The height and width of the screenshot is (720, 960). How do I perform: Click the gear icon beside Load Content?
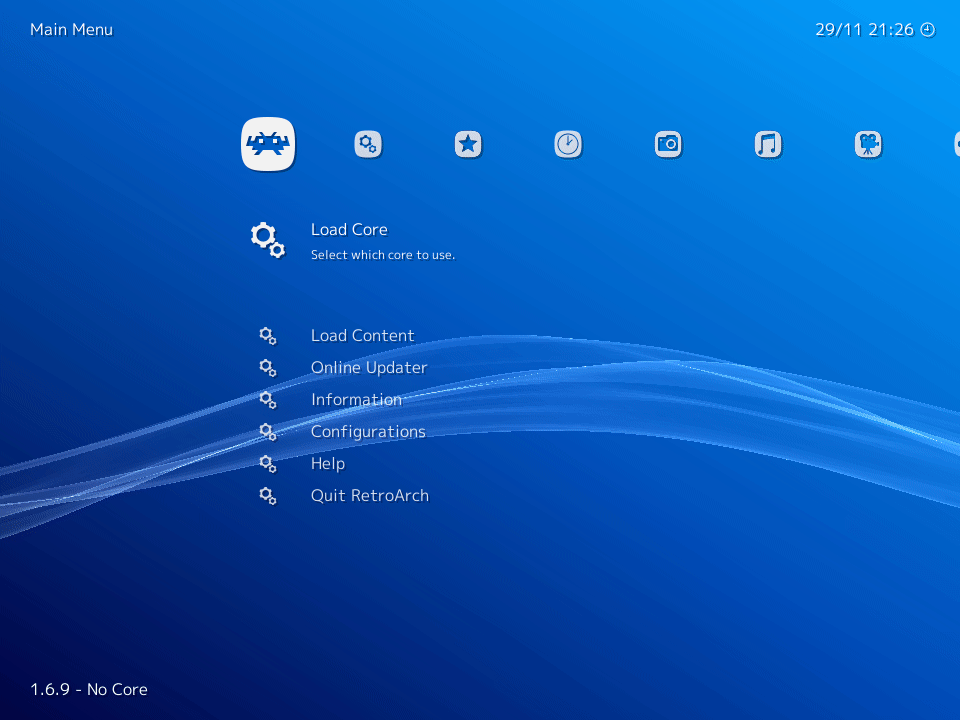point(268,336)
